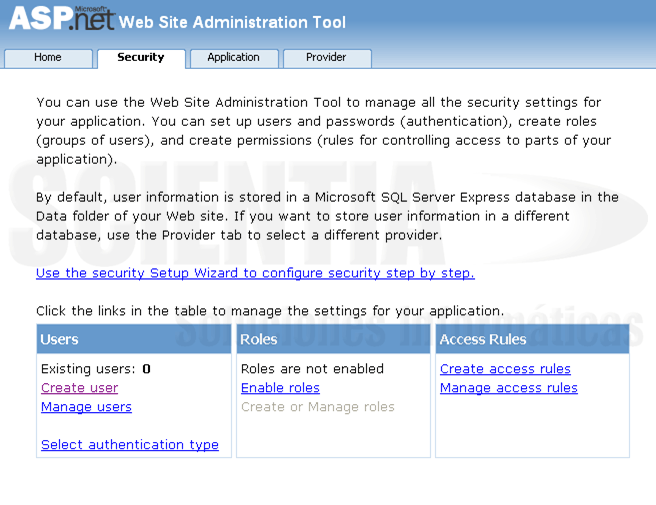Viewport: 656px width, 505px height.
Task: Open the Manage users link
Action: (86, 407)
